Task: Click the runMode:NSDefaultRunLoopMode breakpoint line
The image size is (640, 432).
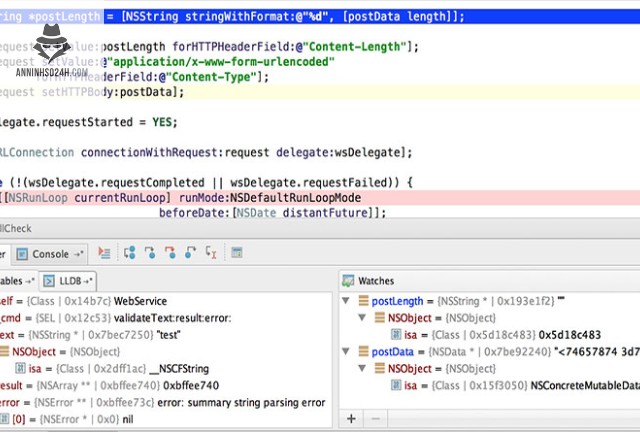Action: coord(320,198)
